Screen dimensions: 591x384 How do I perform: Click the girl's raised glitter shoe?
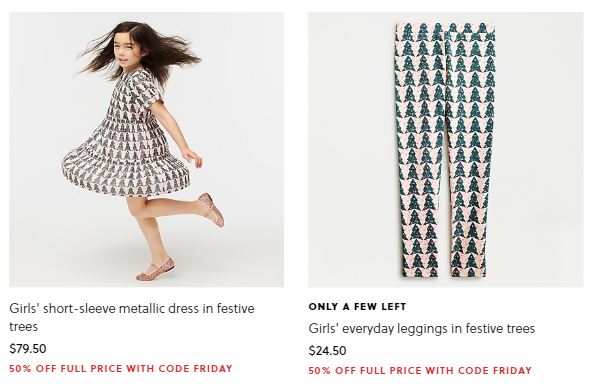click(x=211, y=210)
